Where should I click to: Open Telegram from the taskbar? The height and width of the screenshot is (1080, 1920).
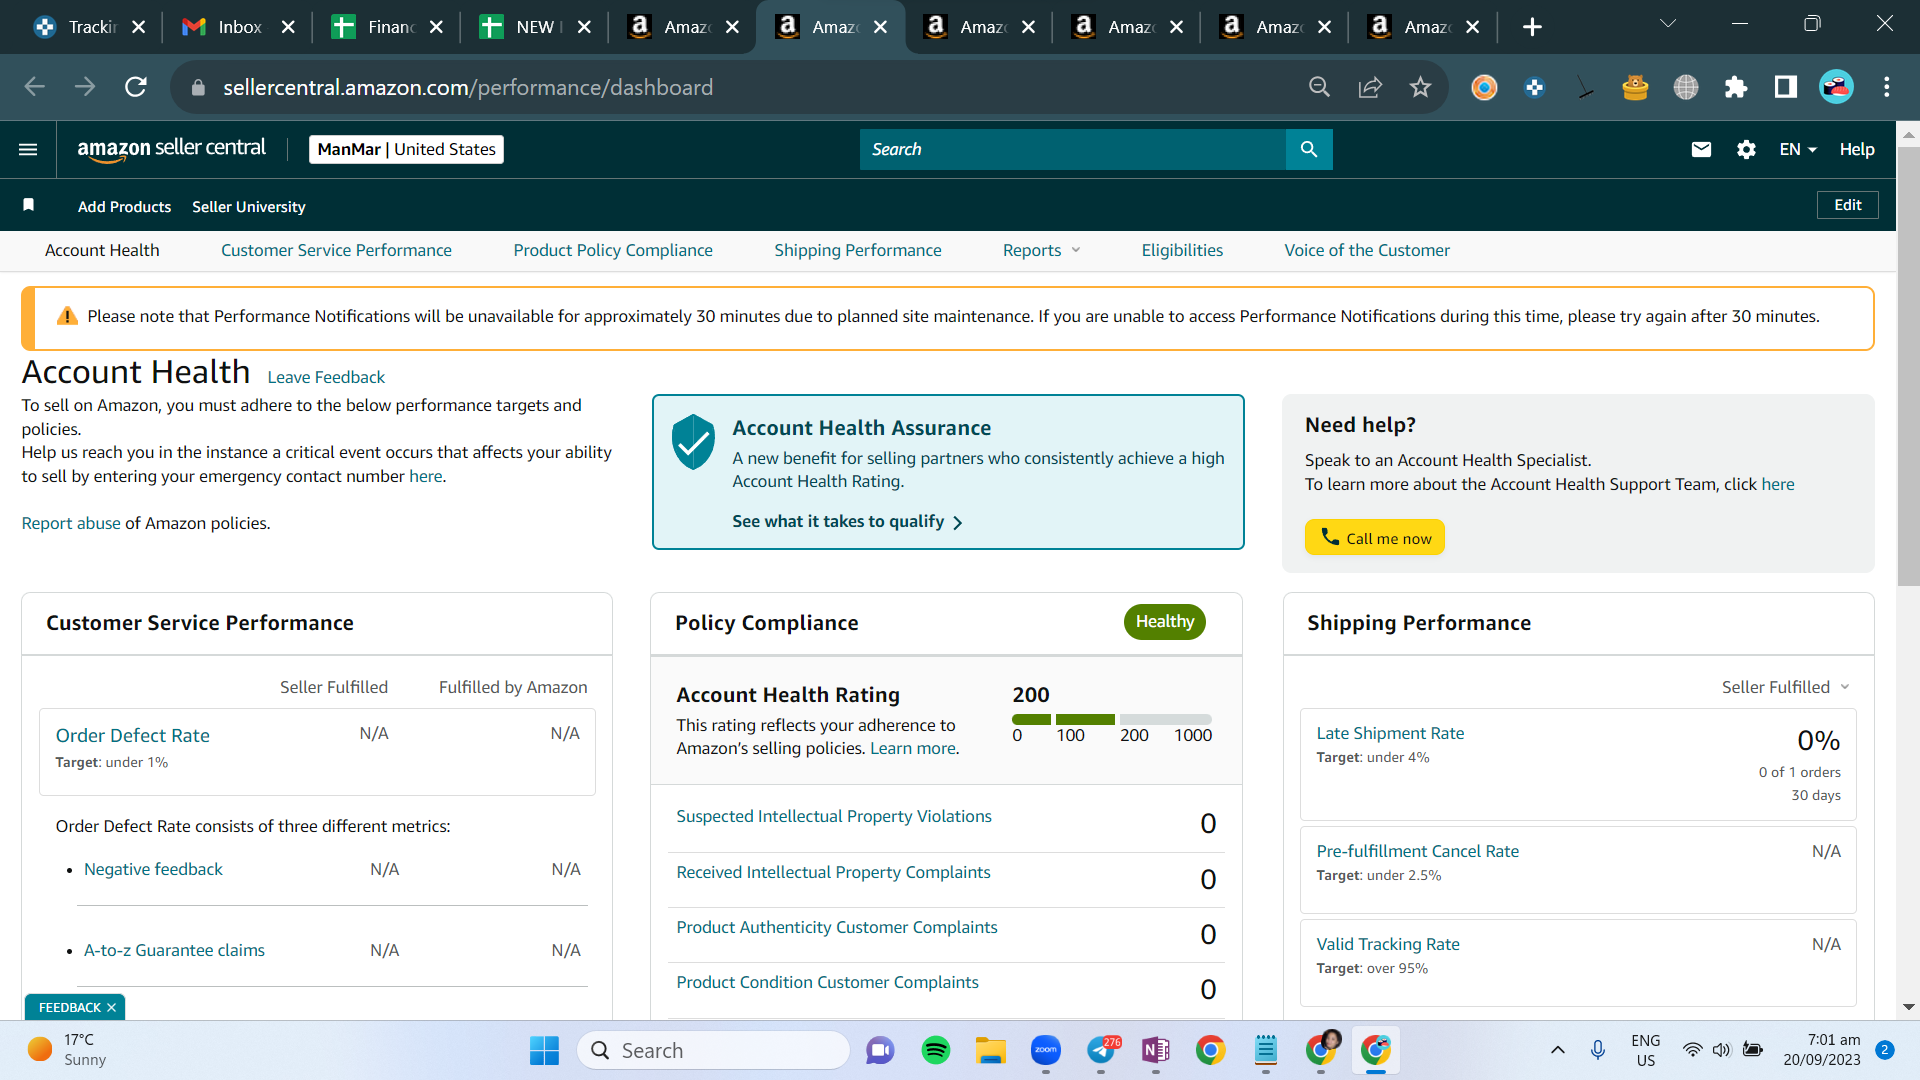click(1101, 1050)
